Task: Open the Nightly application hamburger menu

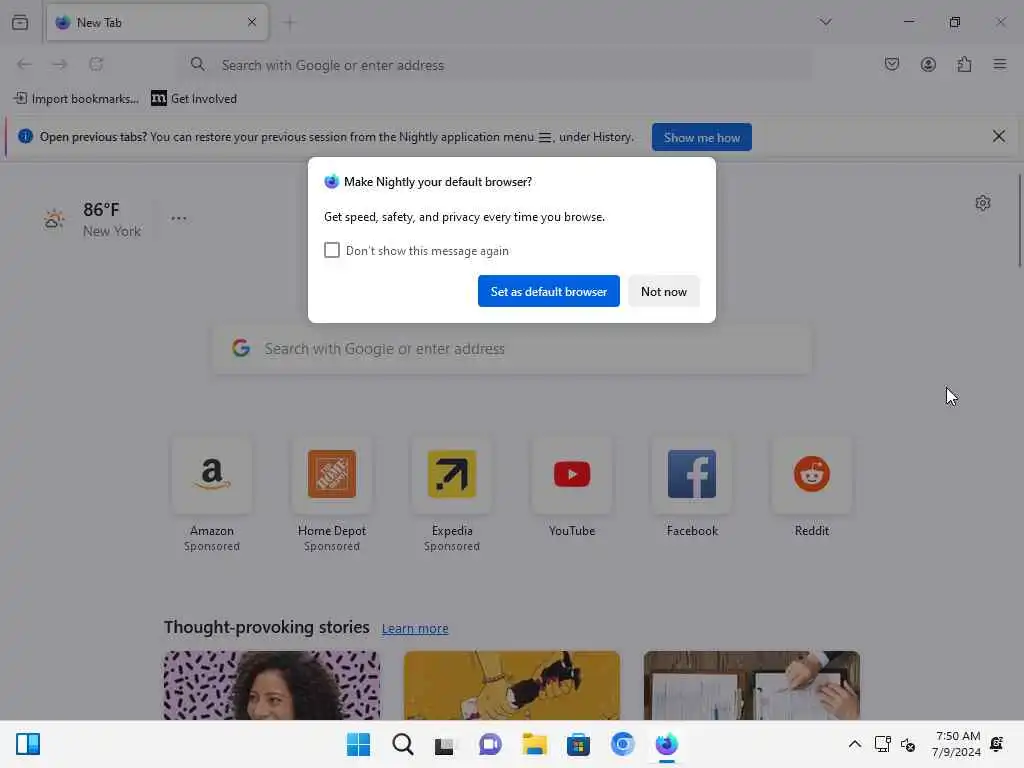Action: pyautogui.click(x=1000, y=64)
